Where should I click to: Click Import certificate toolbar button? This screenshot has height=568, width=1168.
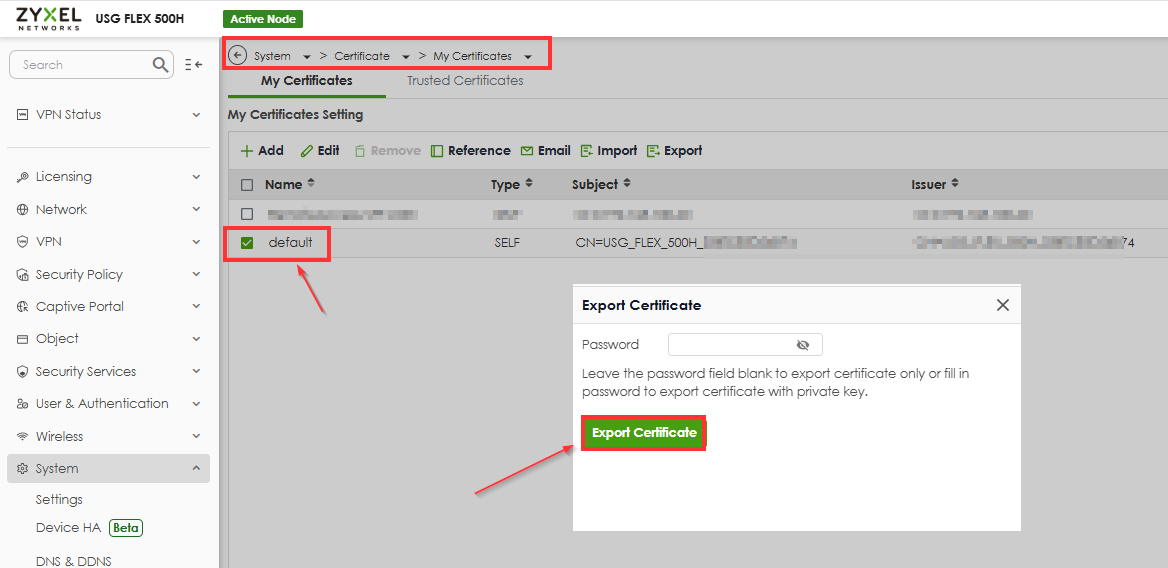(608, 151)
